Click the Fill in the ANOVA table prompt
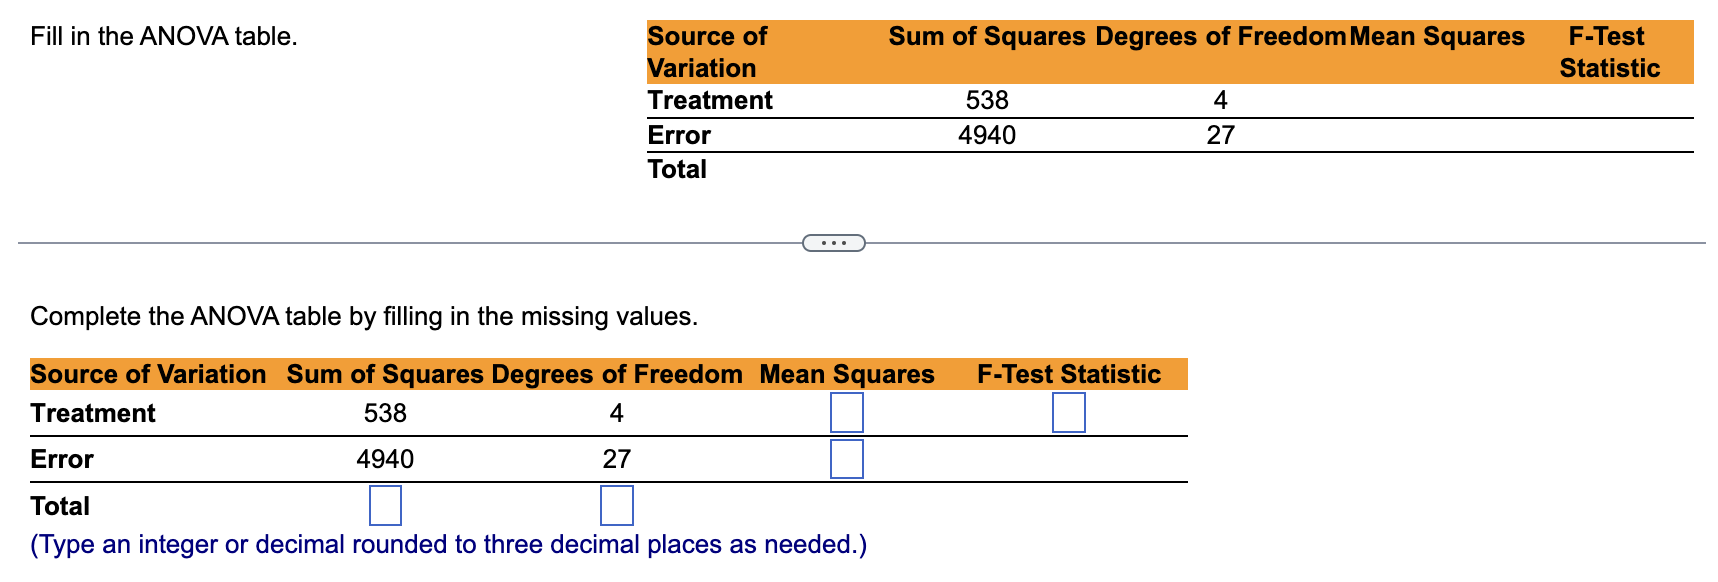Image resolution: width=1718 pixels, height=582 pixels. point(164,37)
